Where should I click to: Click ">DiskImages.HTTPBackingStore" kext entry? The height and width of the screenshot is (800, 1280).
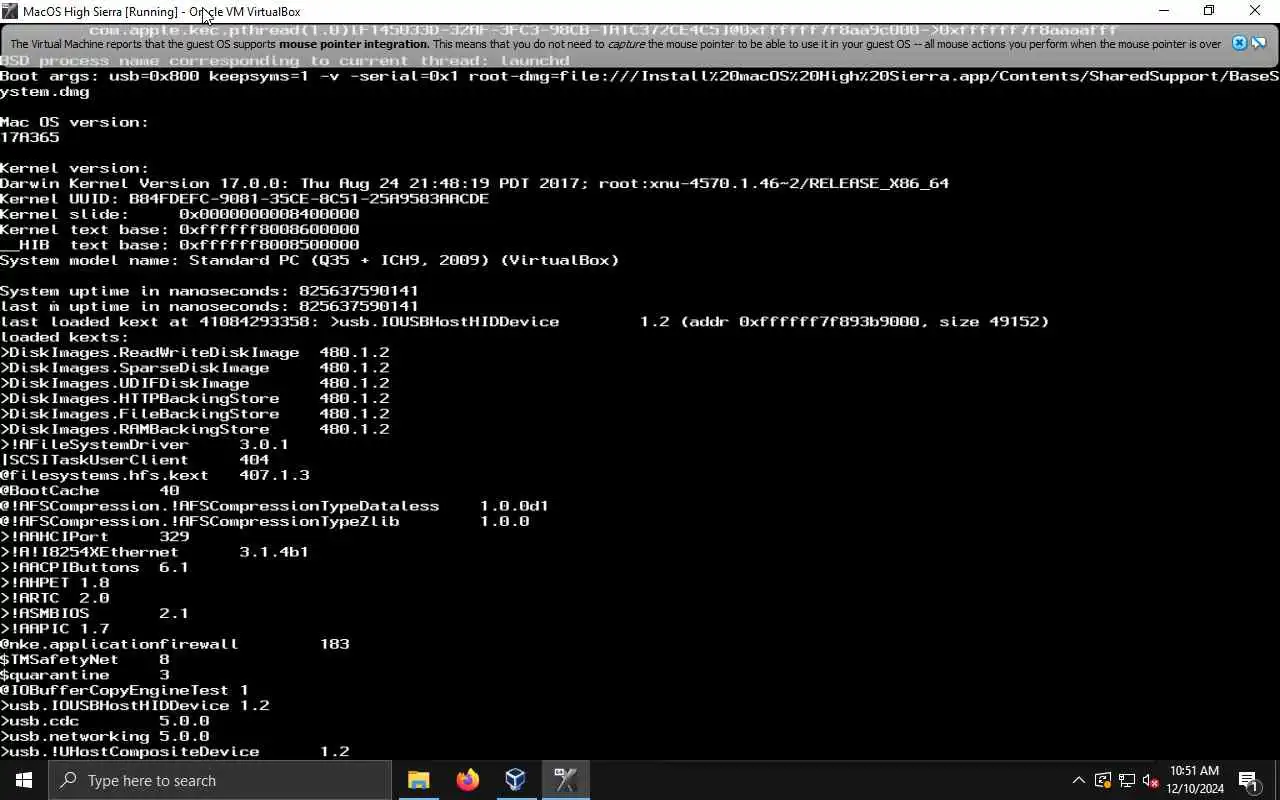click(194, 398)
